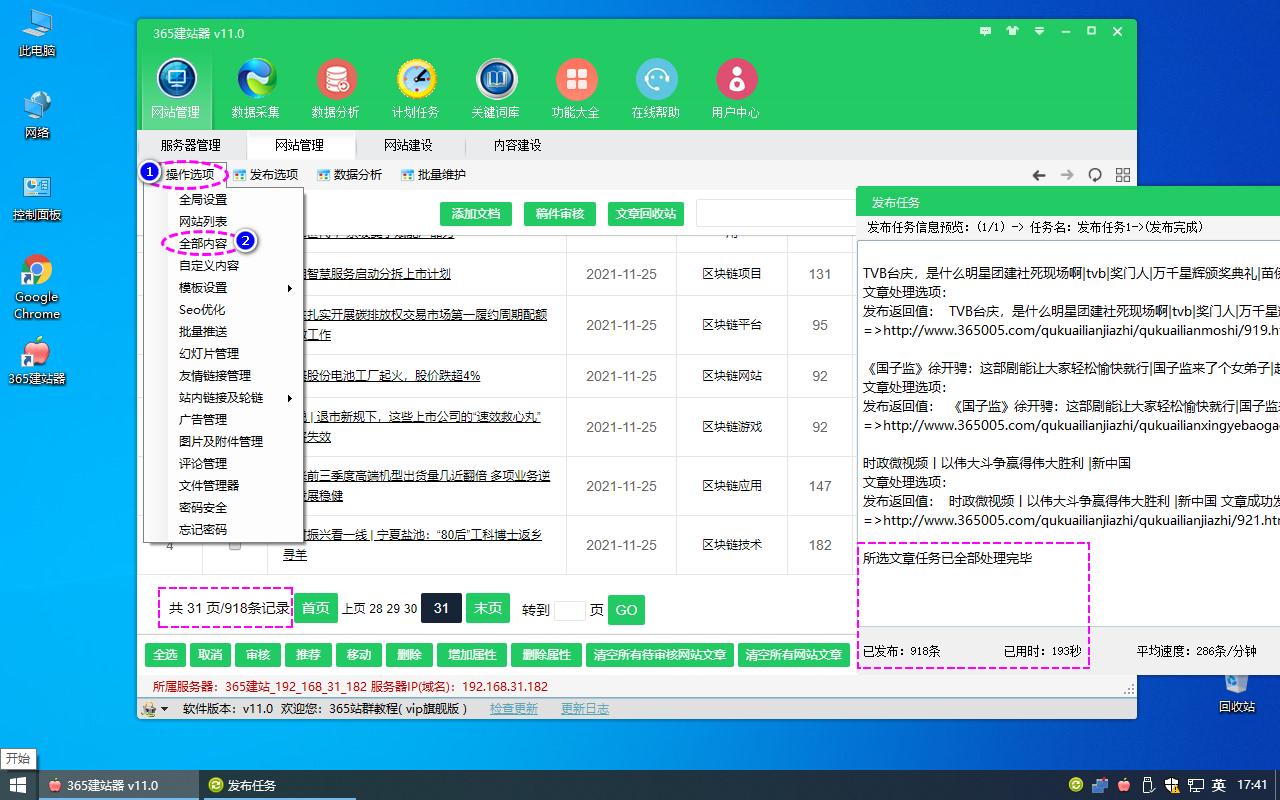Viewport: 1280px width, 800px height.
Task: Click the 审核 button in bottom action bar
Action: tap(258, 655)
